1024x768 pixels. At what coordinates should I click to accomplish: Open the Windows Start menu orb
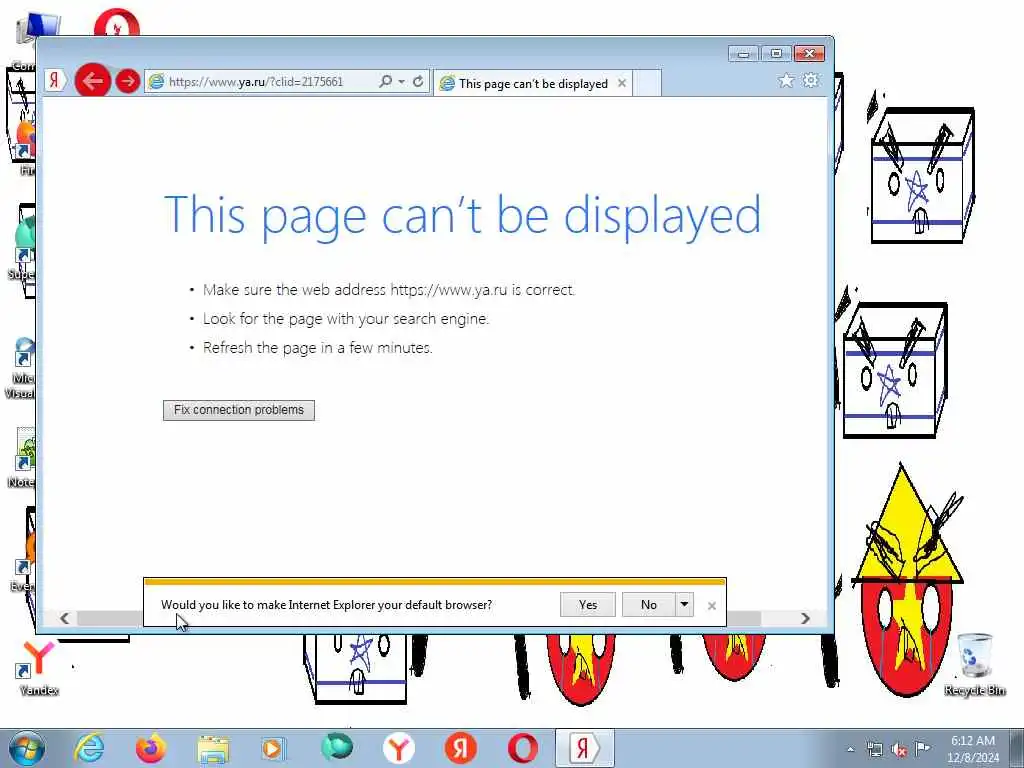point(27,748)
